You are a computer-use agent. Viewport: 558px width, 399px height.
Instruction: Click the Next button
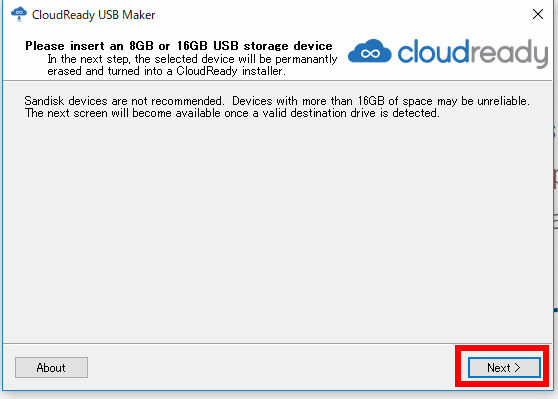504,367
